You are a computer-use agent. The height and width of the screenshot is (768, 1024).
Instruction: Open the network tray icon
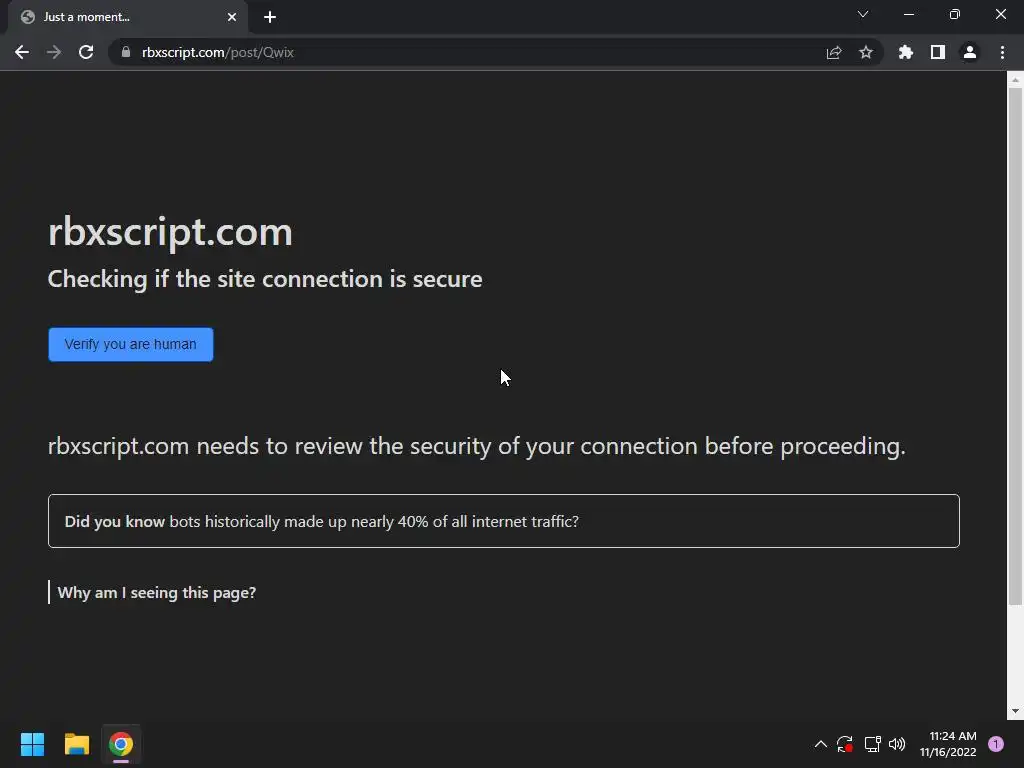pos(872,744)
